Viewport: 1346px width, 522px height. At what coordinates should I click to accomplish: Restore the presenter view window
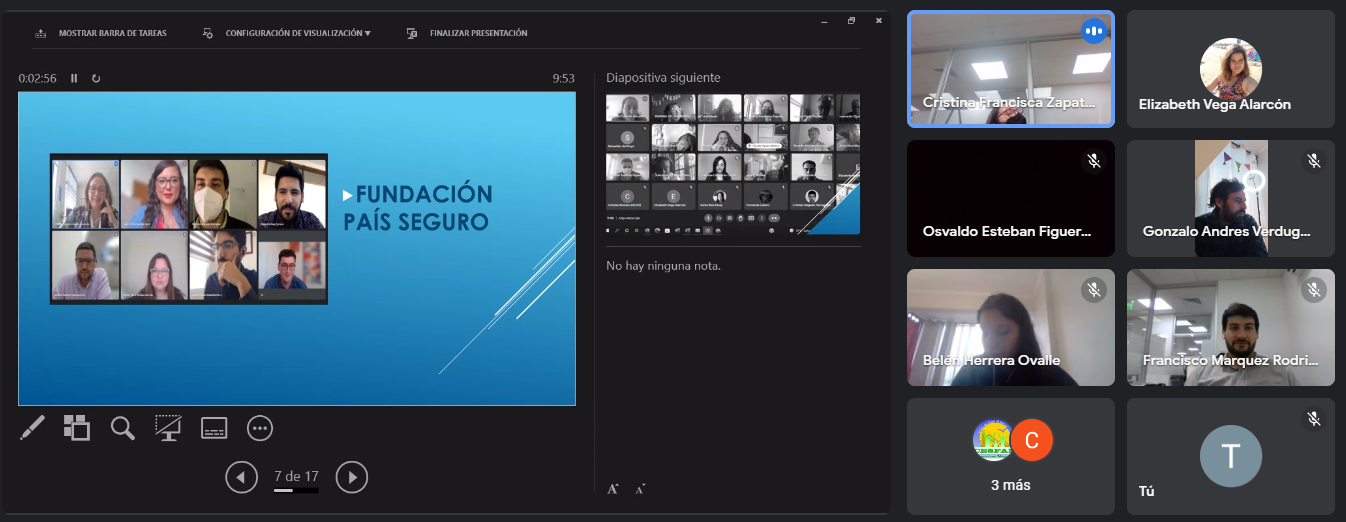(x=851, y=20)
